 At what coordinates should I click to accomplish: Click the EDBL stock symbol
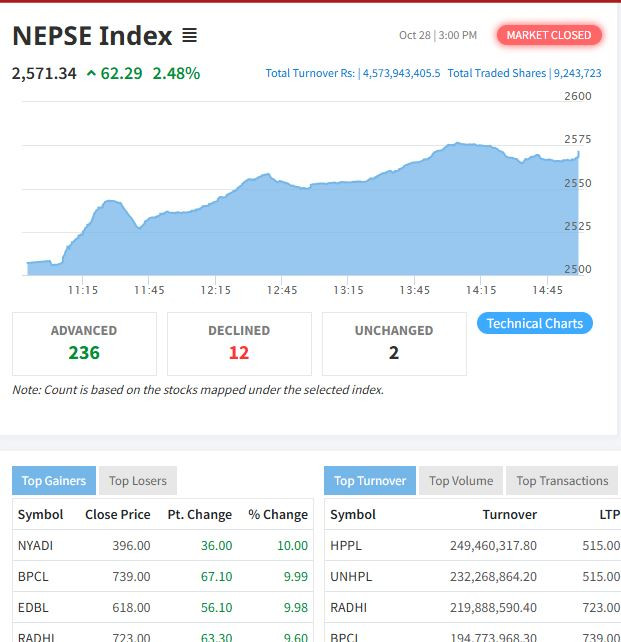(34, 607)
